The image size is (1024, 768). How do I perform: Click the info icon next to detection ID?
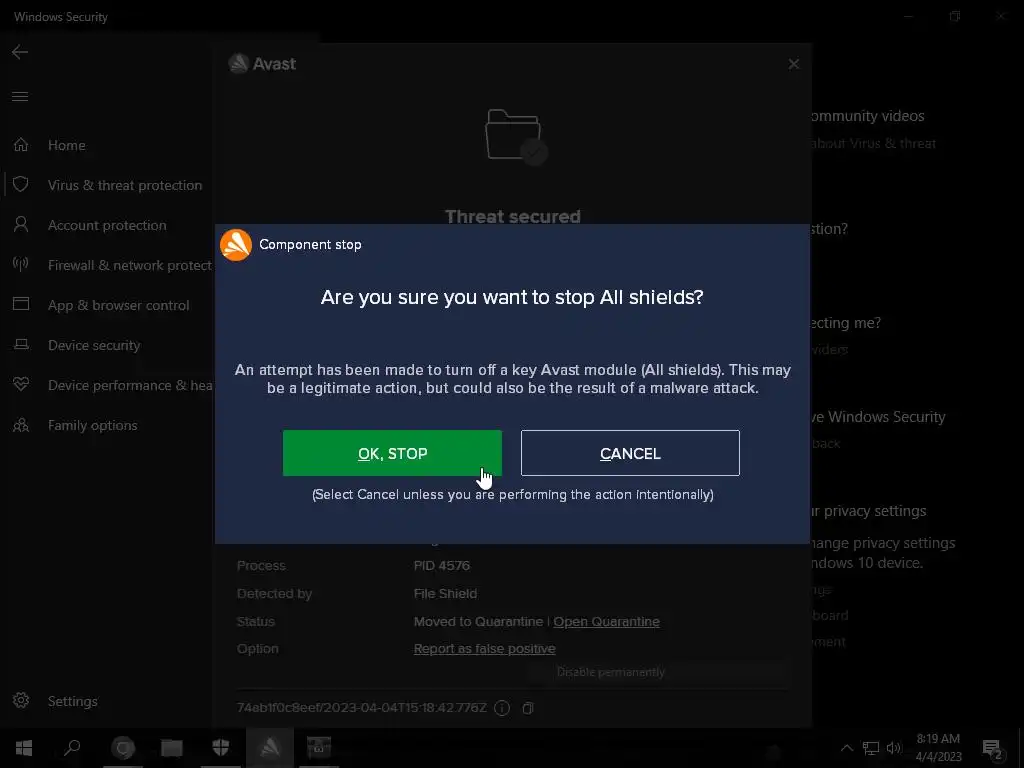(502, 708)
